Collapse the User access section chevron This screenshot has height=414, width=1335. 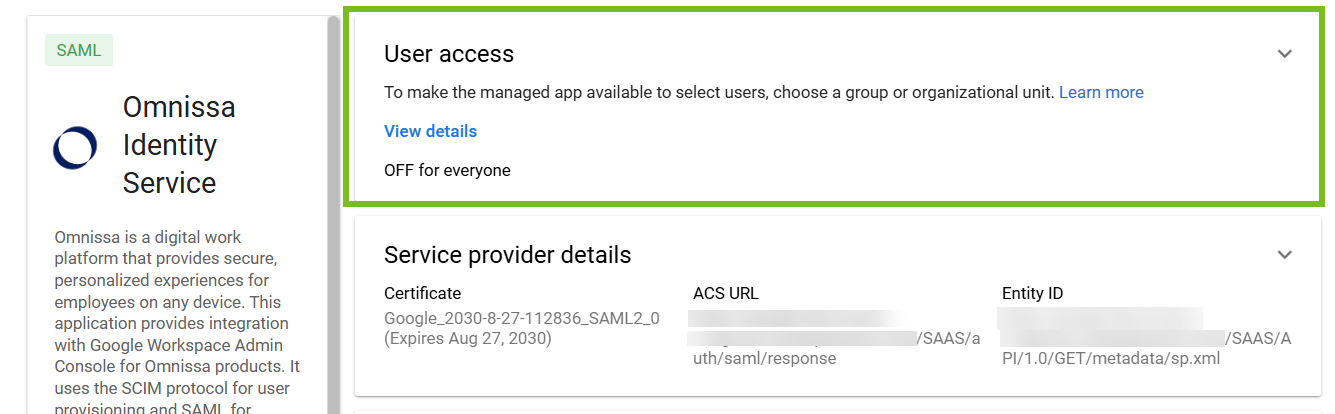(x=1285, y=54)
